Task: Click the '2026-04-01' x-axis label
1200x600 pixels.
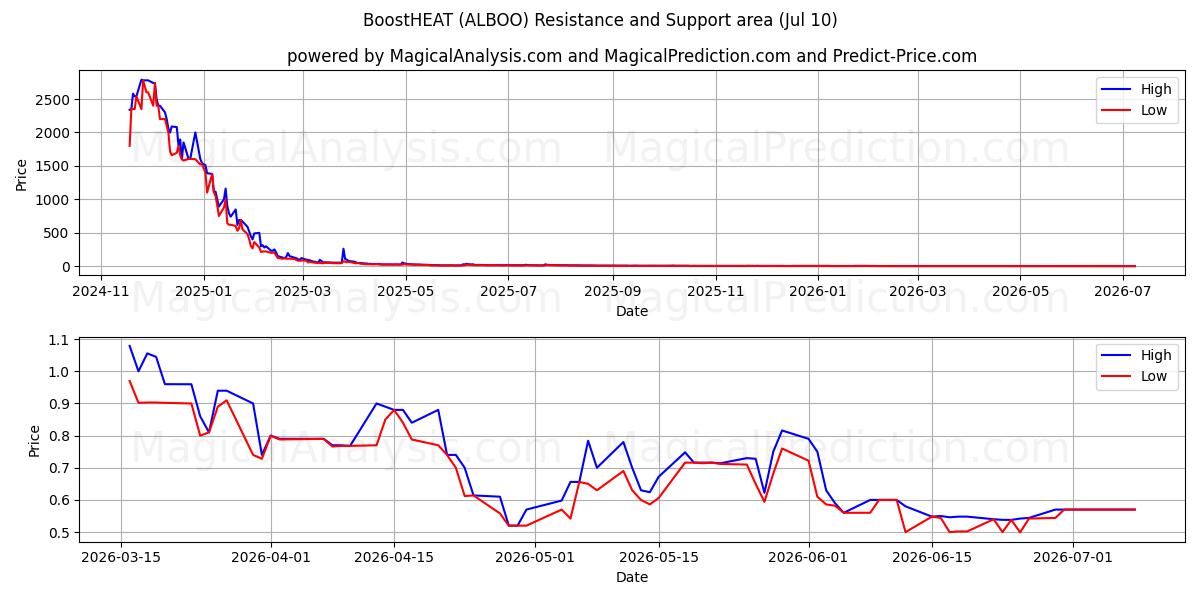Action: coord(270,557)
